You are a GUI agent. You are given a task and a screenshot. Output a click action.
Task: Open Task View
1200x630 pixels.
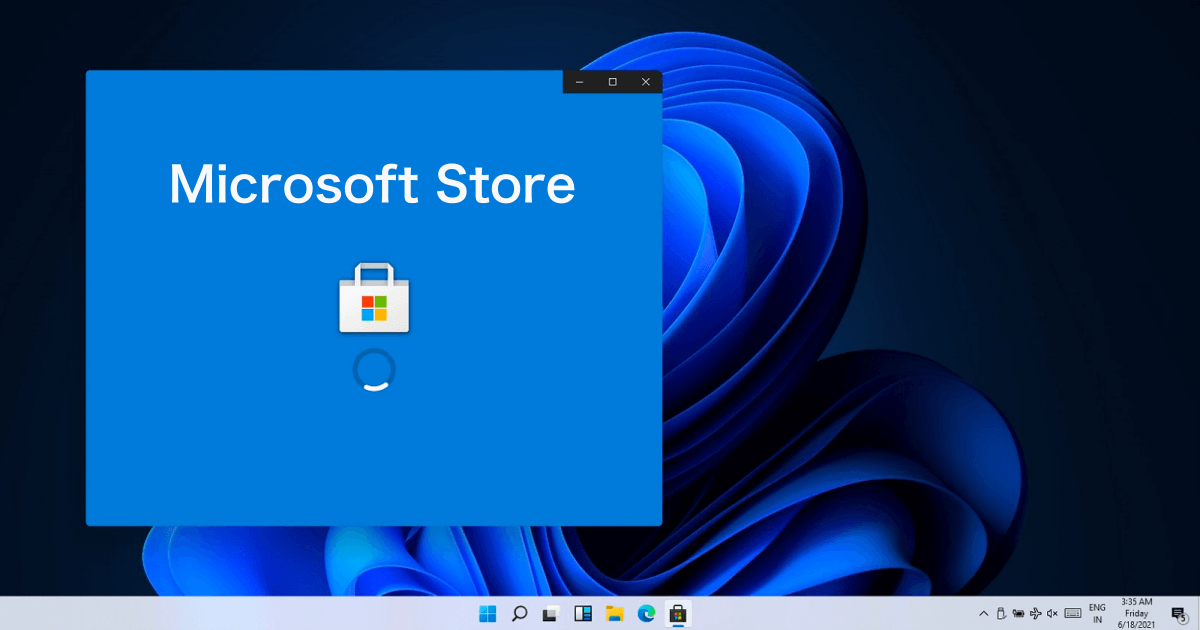coord(549,613)
